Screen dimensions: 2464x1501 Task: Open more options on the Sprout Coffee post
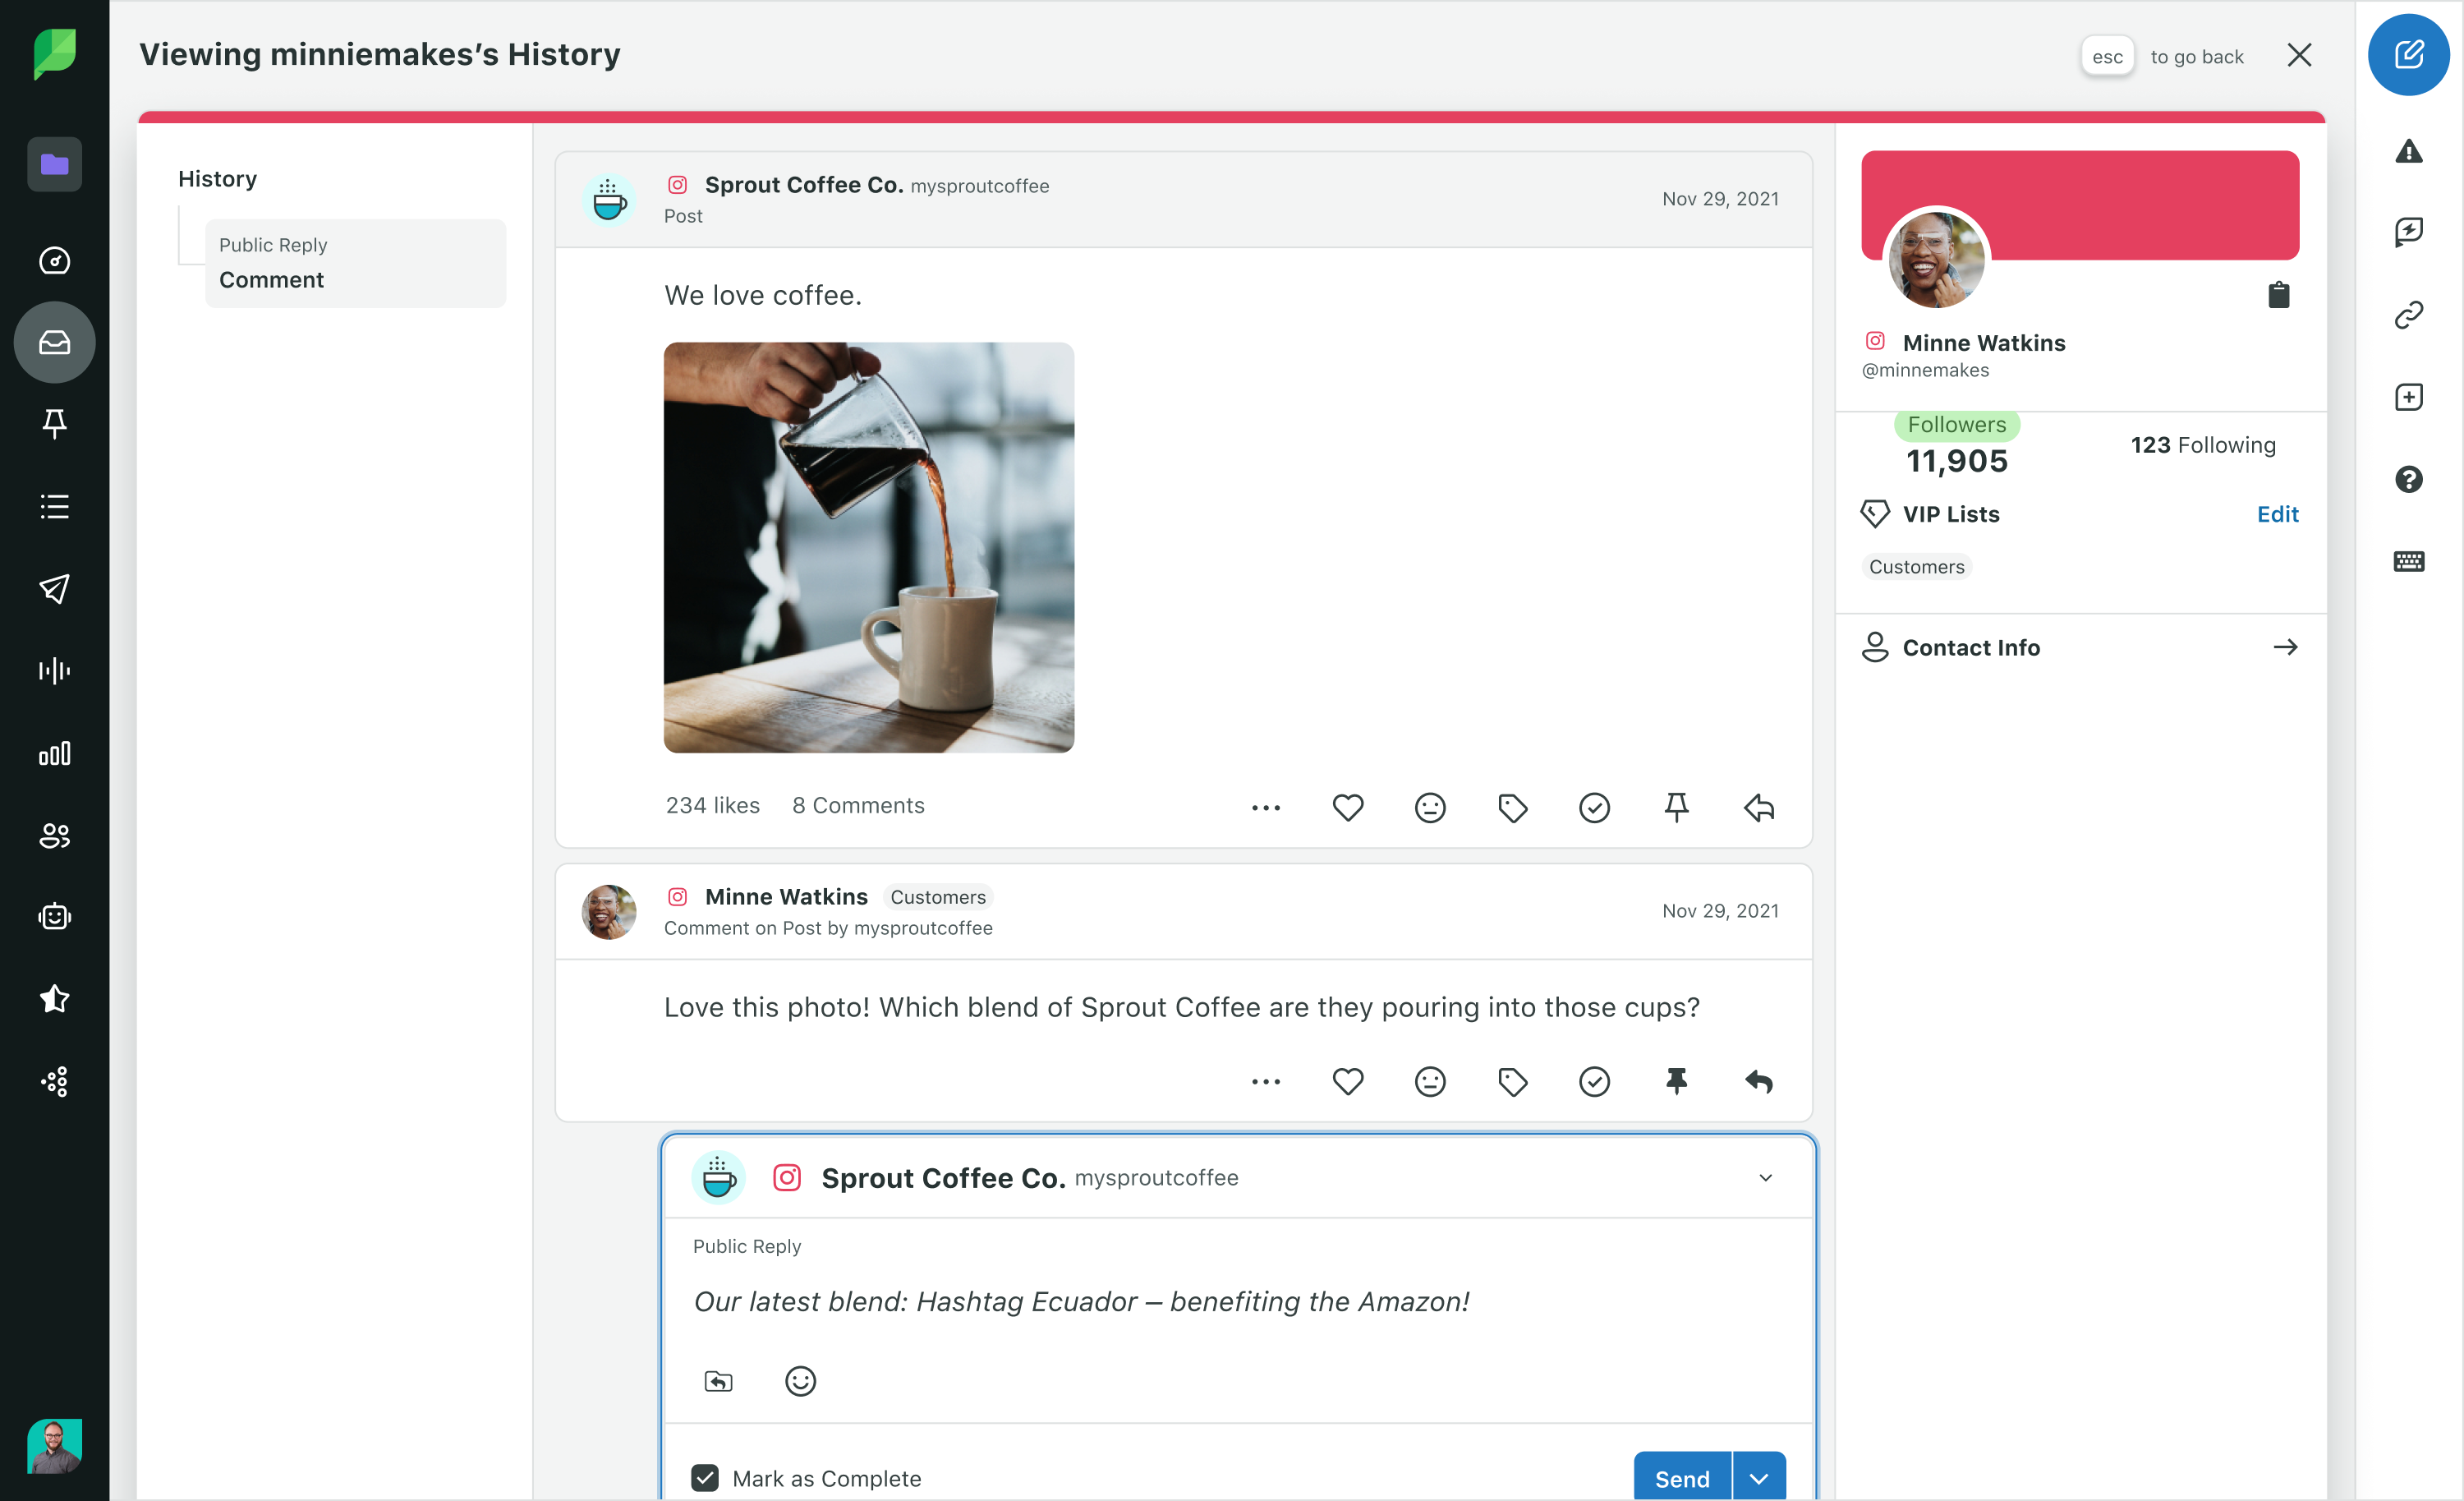click(x=1265, y=807)
